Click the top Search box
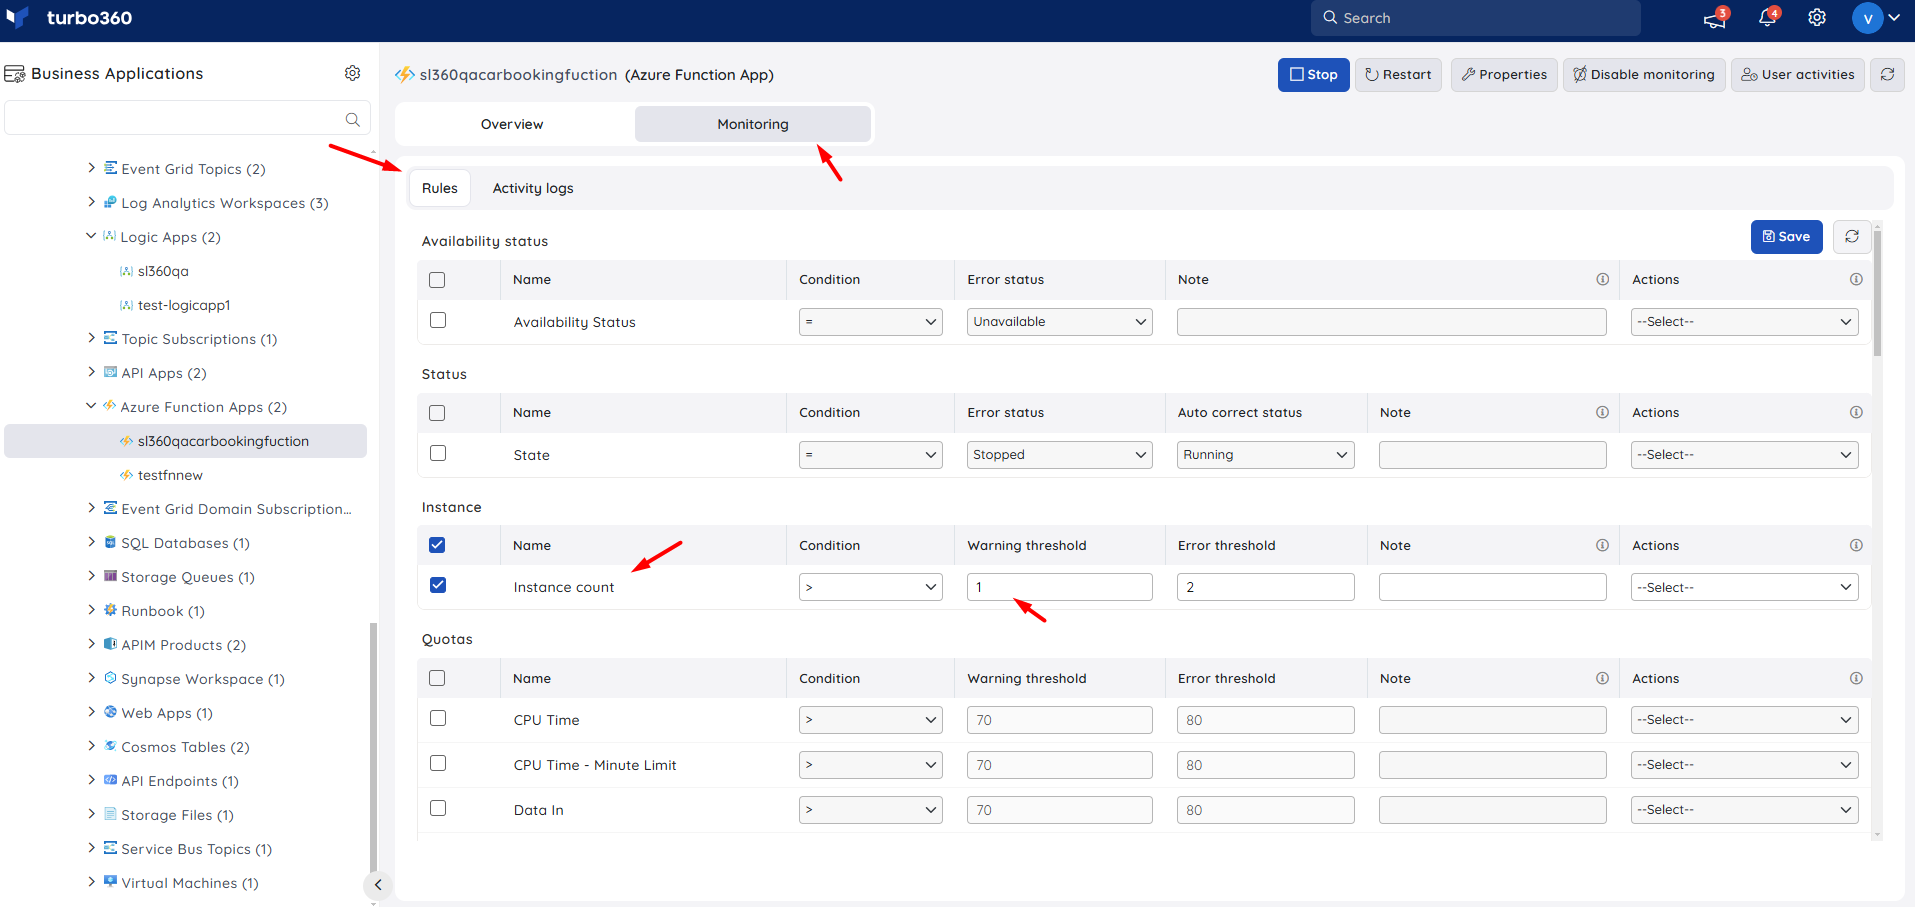The height and width of the screenshot is (907, 1915). 1475,18
